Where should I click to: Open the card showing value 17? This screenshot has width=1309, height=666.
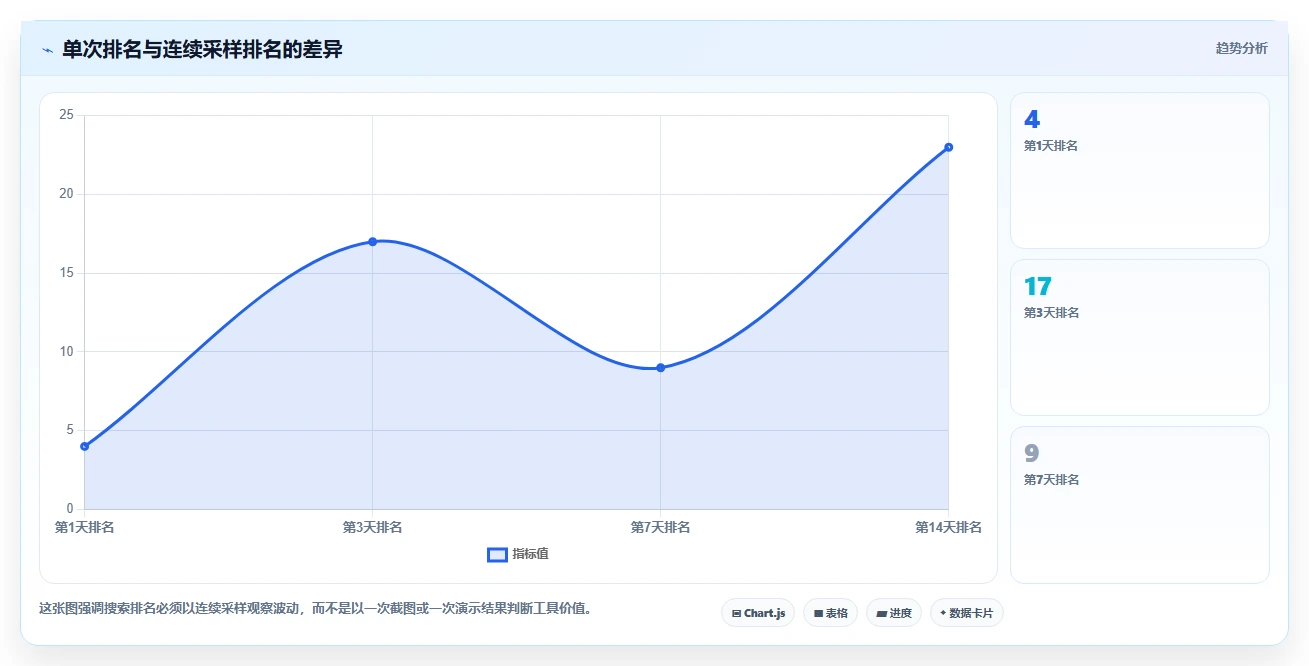click(1140, 337)
